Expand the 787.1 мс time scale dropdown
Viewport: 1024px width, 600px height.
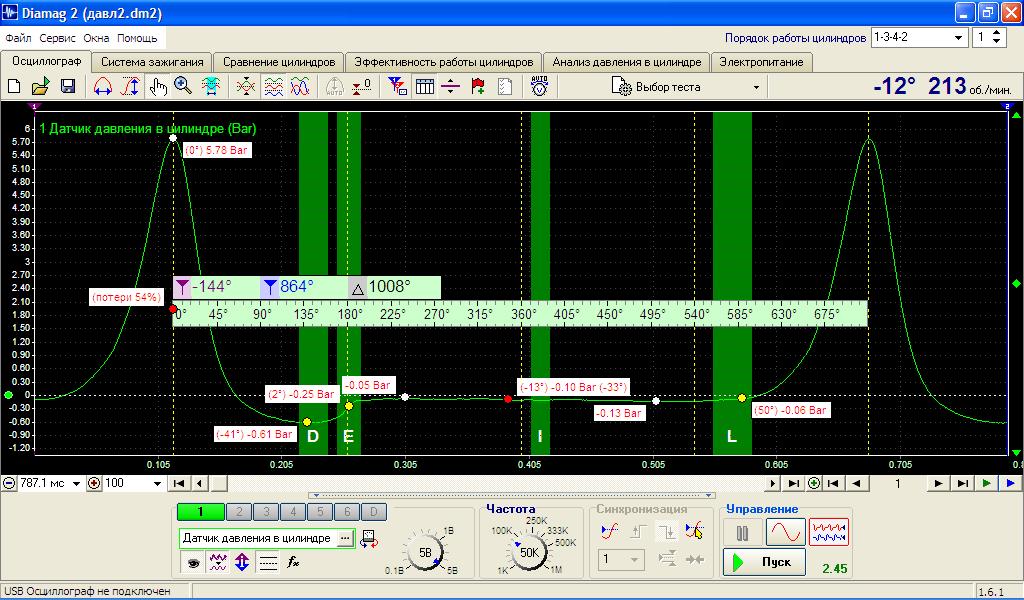pyautogui.click(x=76, y=483)
